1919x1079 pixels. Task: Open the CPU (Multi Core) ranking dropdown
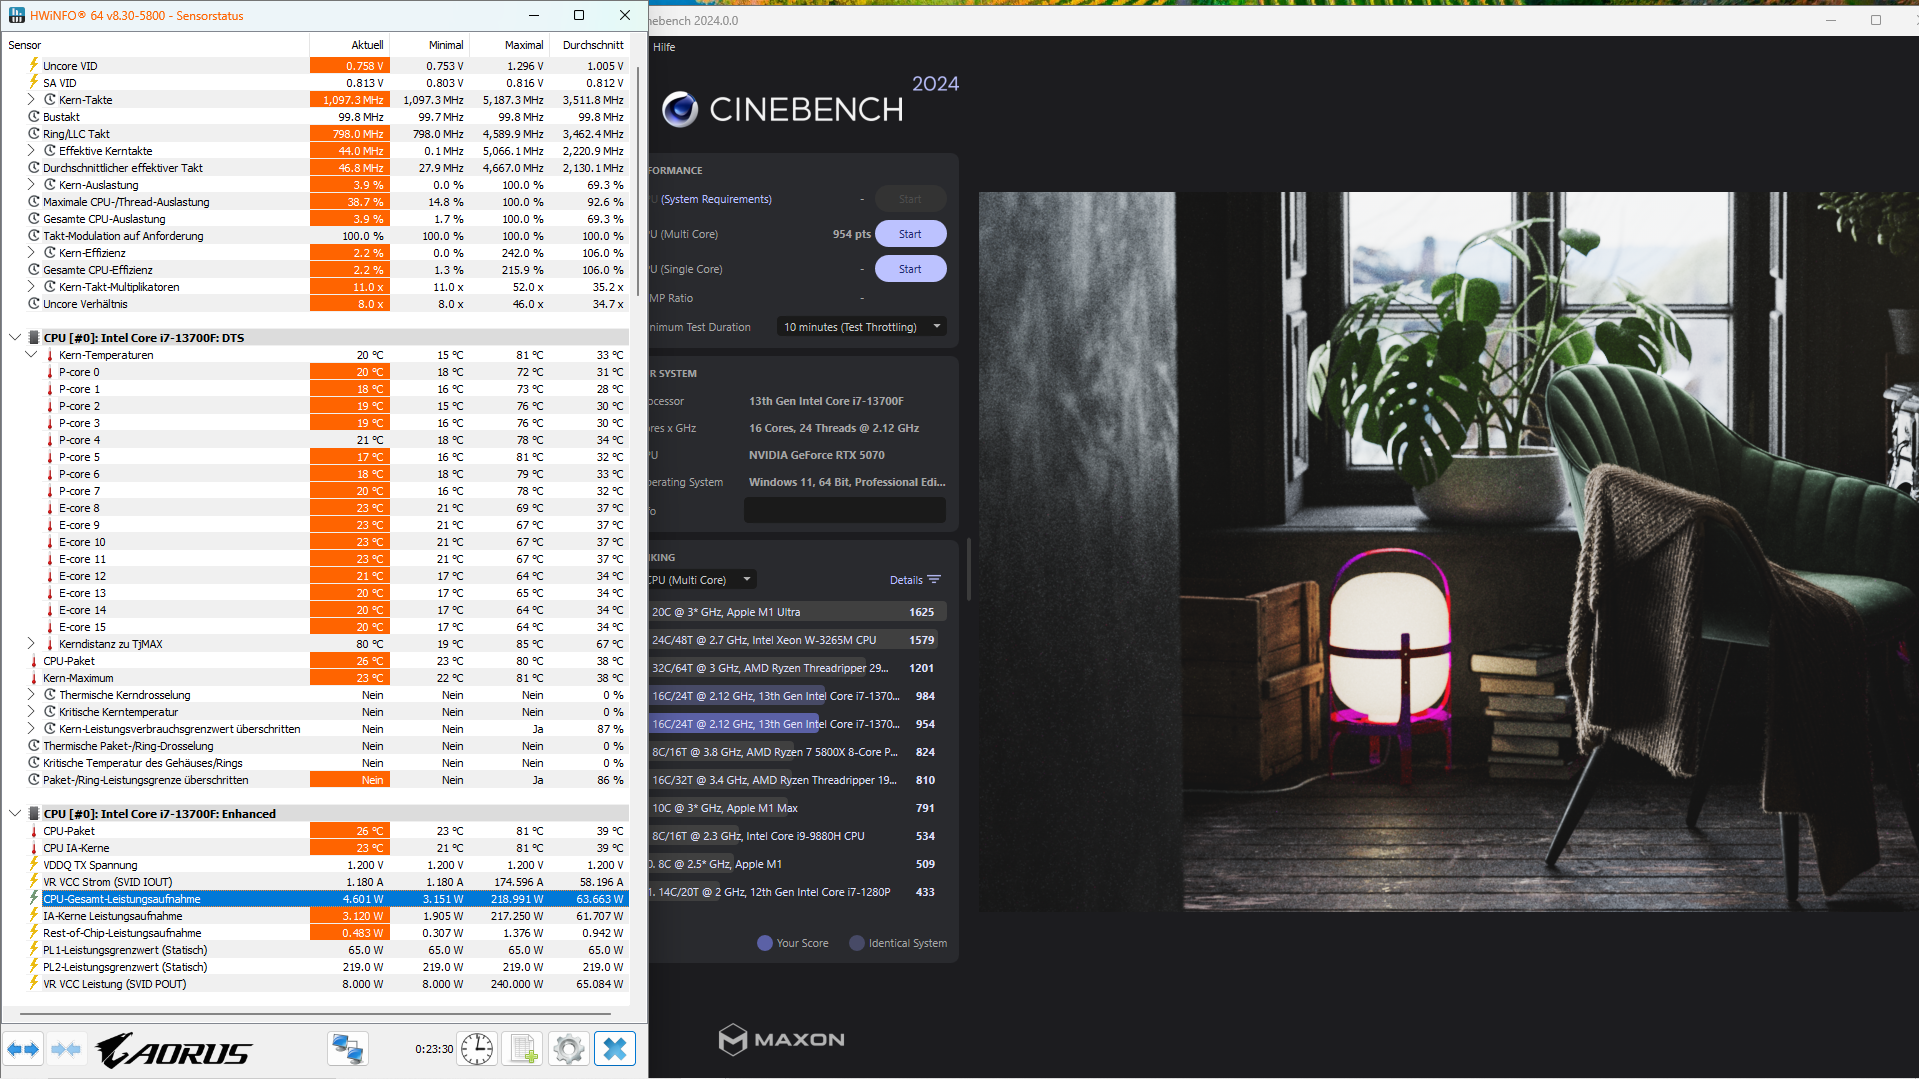(x=702, y=580)
